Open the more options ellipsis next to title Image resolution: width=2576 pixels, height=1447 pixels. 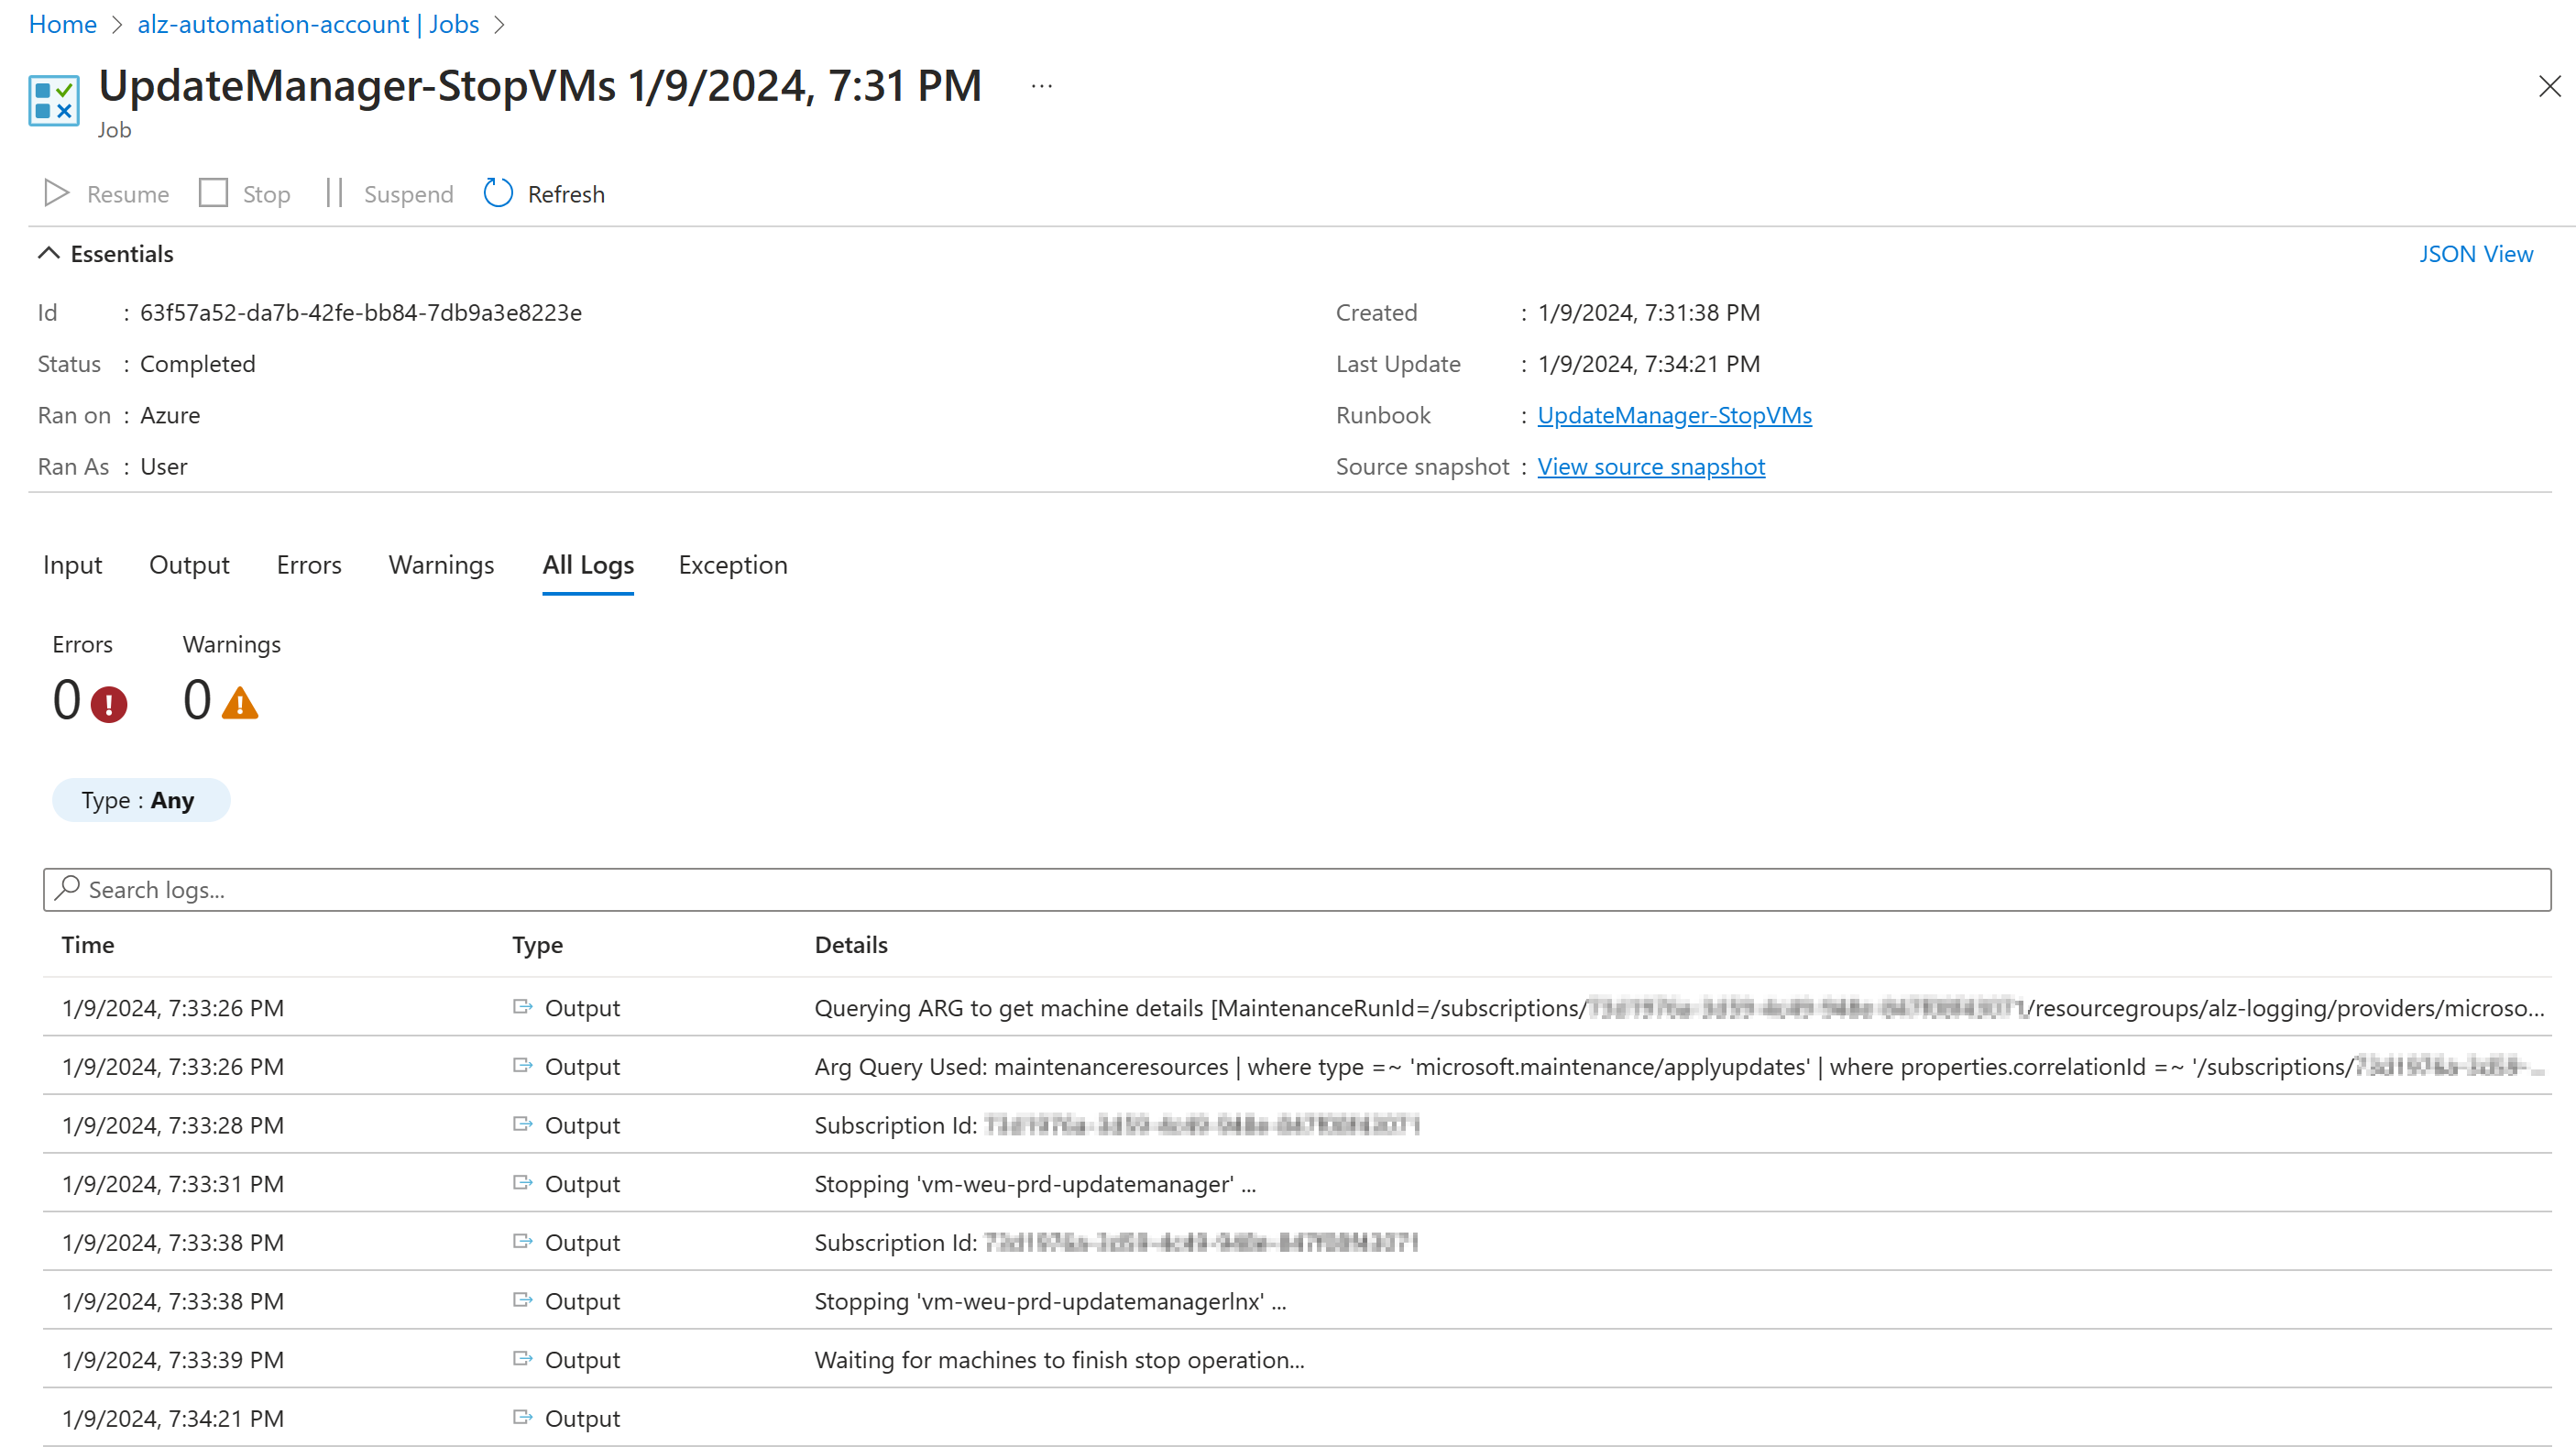click(1042, 86)
